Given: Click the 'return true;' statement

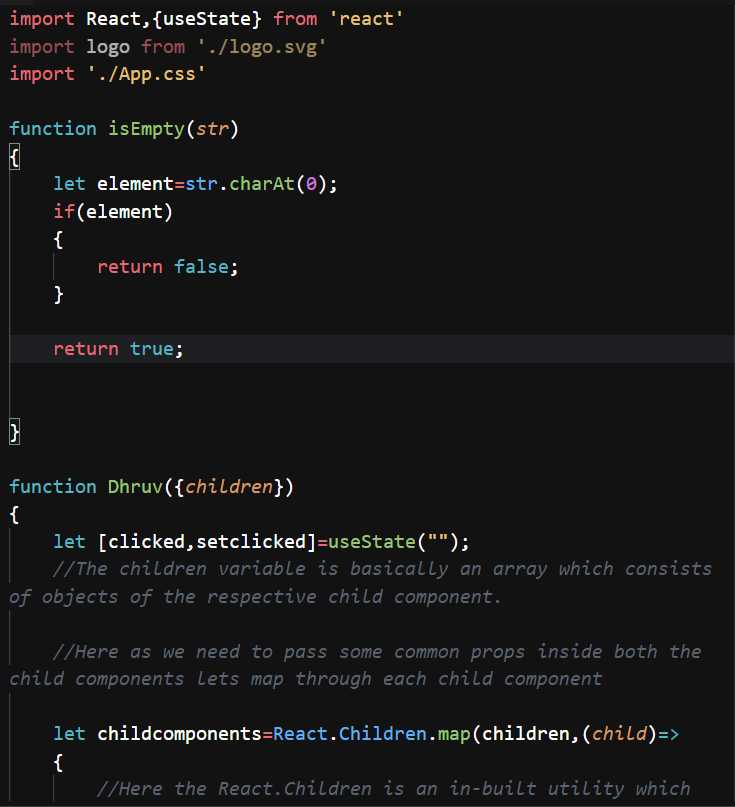Looking at the screenshot, I should pyautogui.click(x=118, y=349).
